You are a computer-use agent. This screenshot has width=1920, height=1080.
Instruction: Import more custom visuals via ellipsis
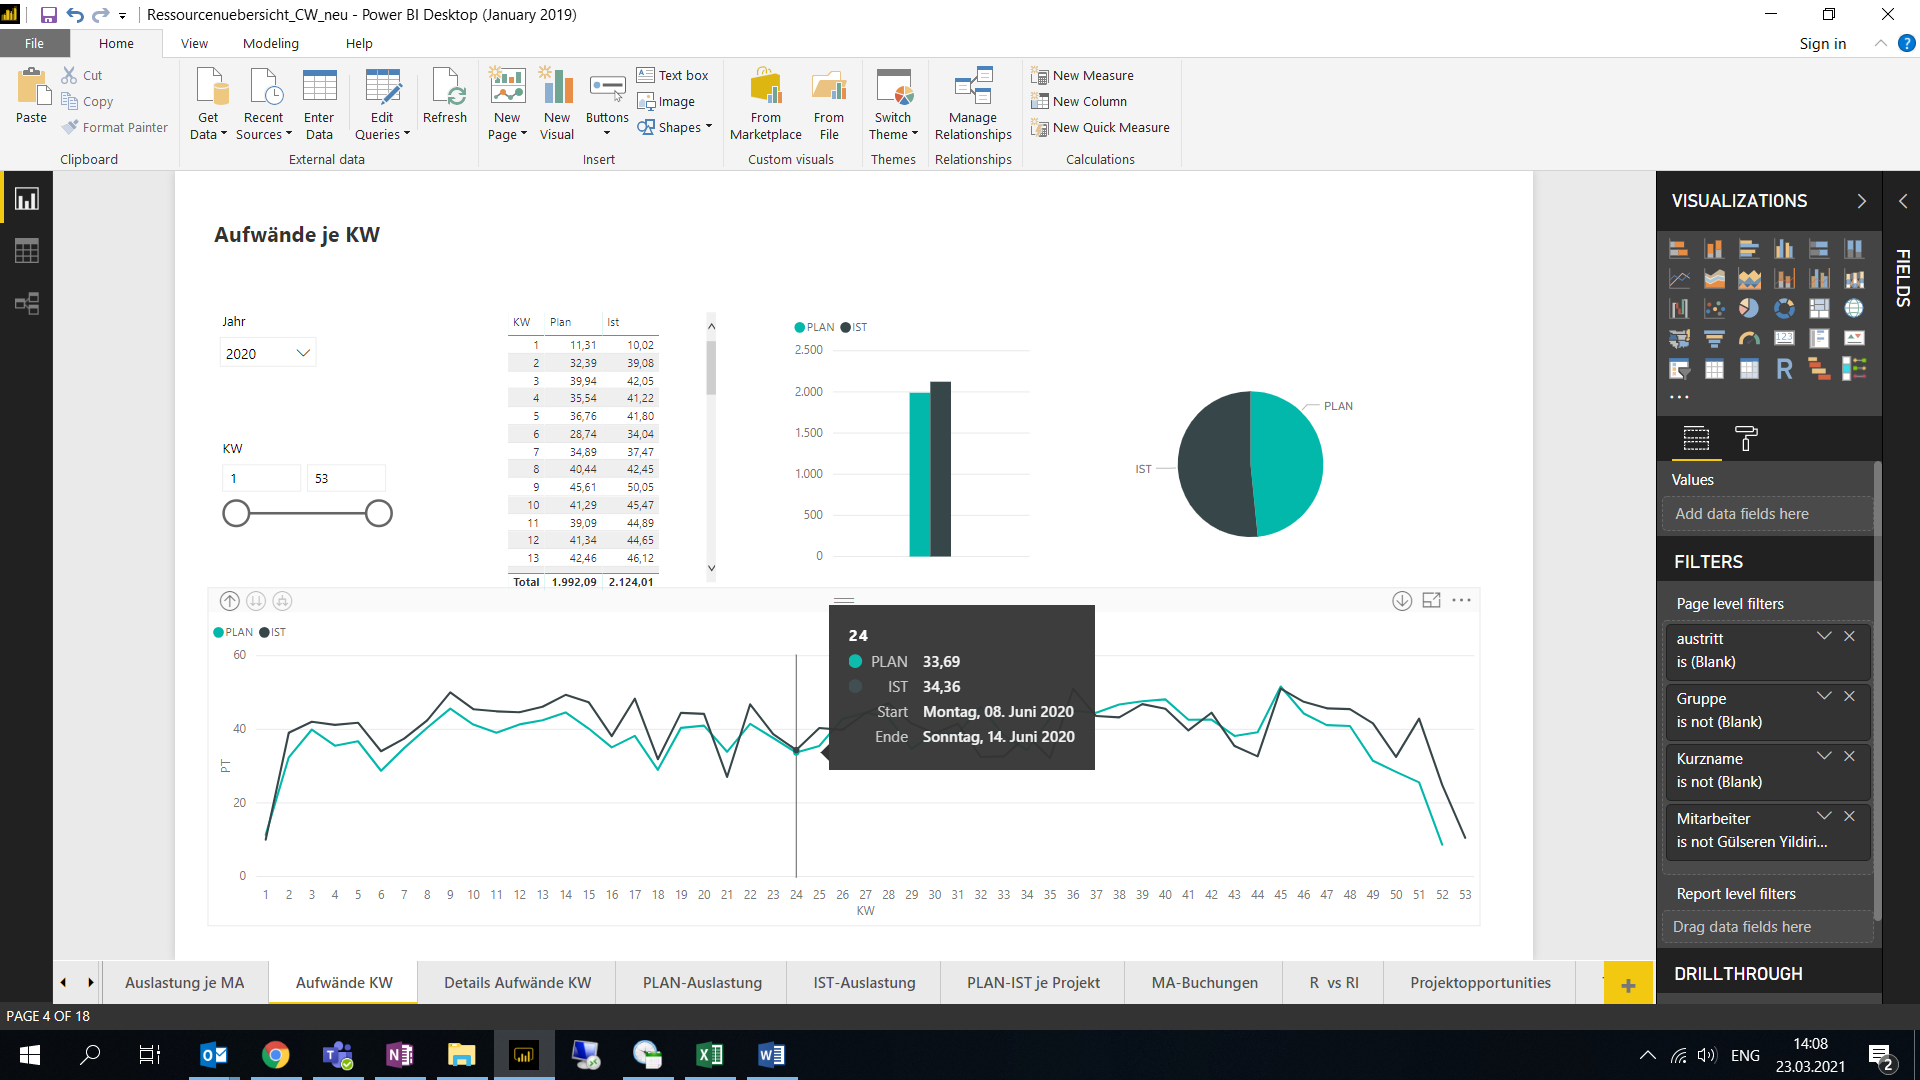[x=1679, y=397]
